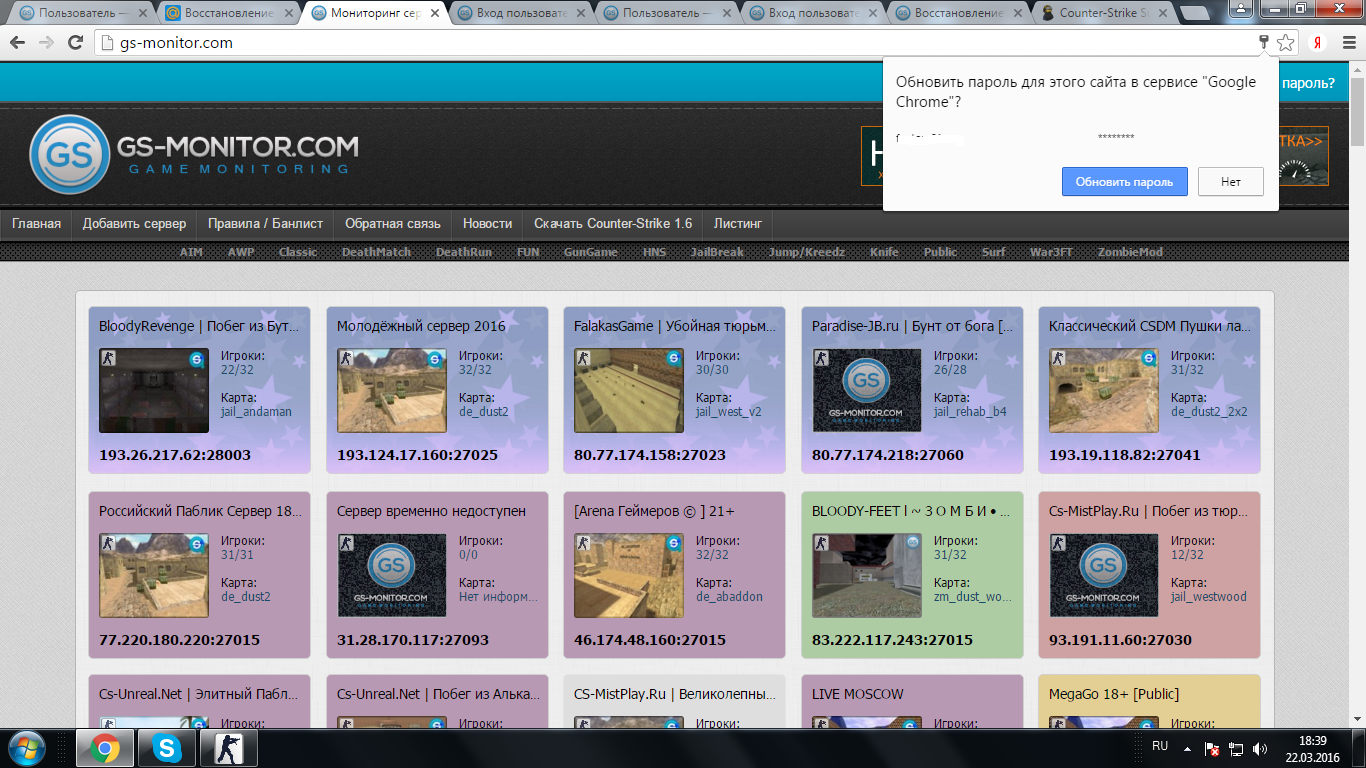Screen dimensions: 1366x768
Task: Filter servers by JailBreak category
Action: point(717,252)
